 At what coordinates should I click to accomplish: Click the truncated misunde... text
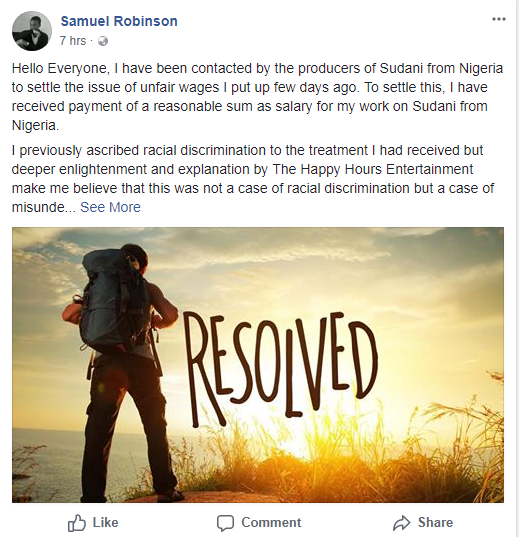tap(44, 207)
